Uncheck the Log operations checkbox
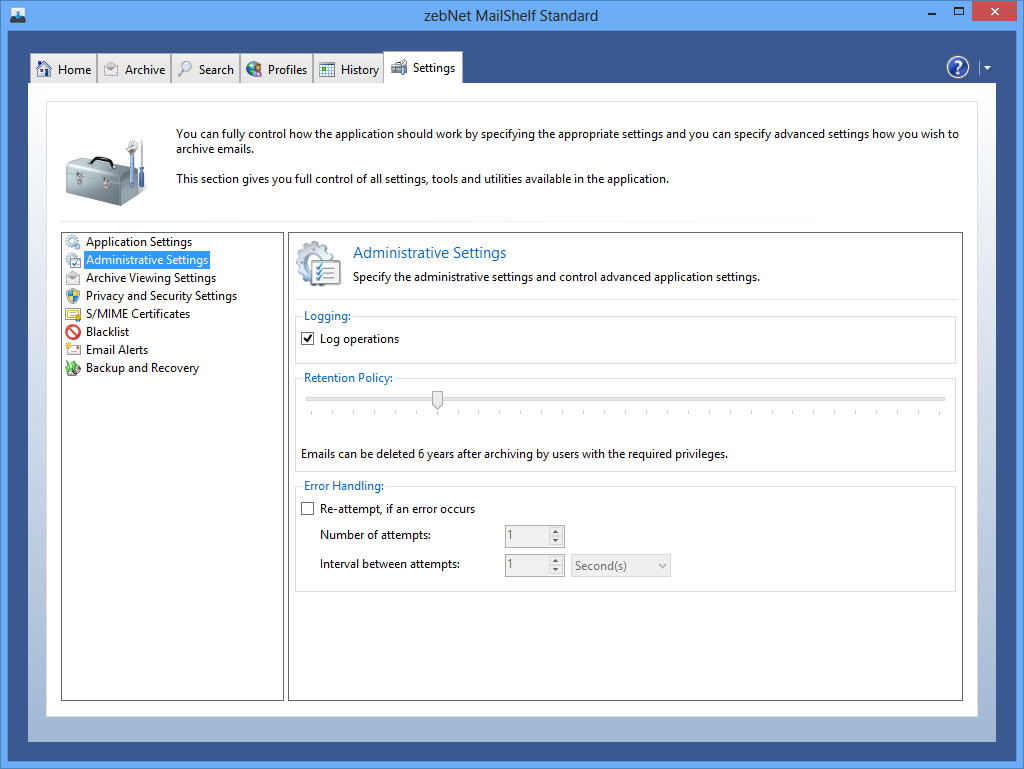Viewport: 1024px width, 769px height. [308, 339]
